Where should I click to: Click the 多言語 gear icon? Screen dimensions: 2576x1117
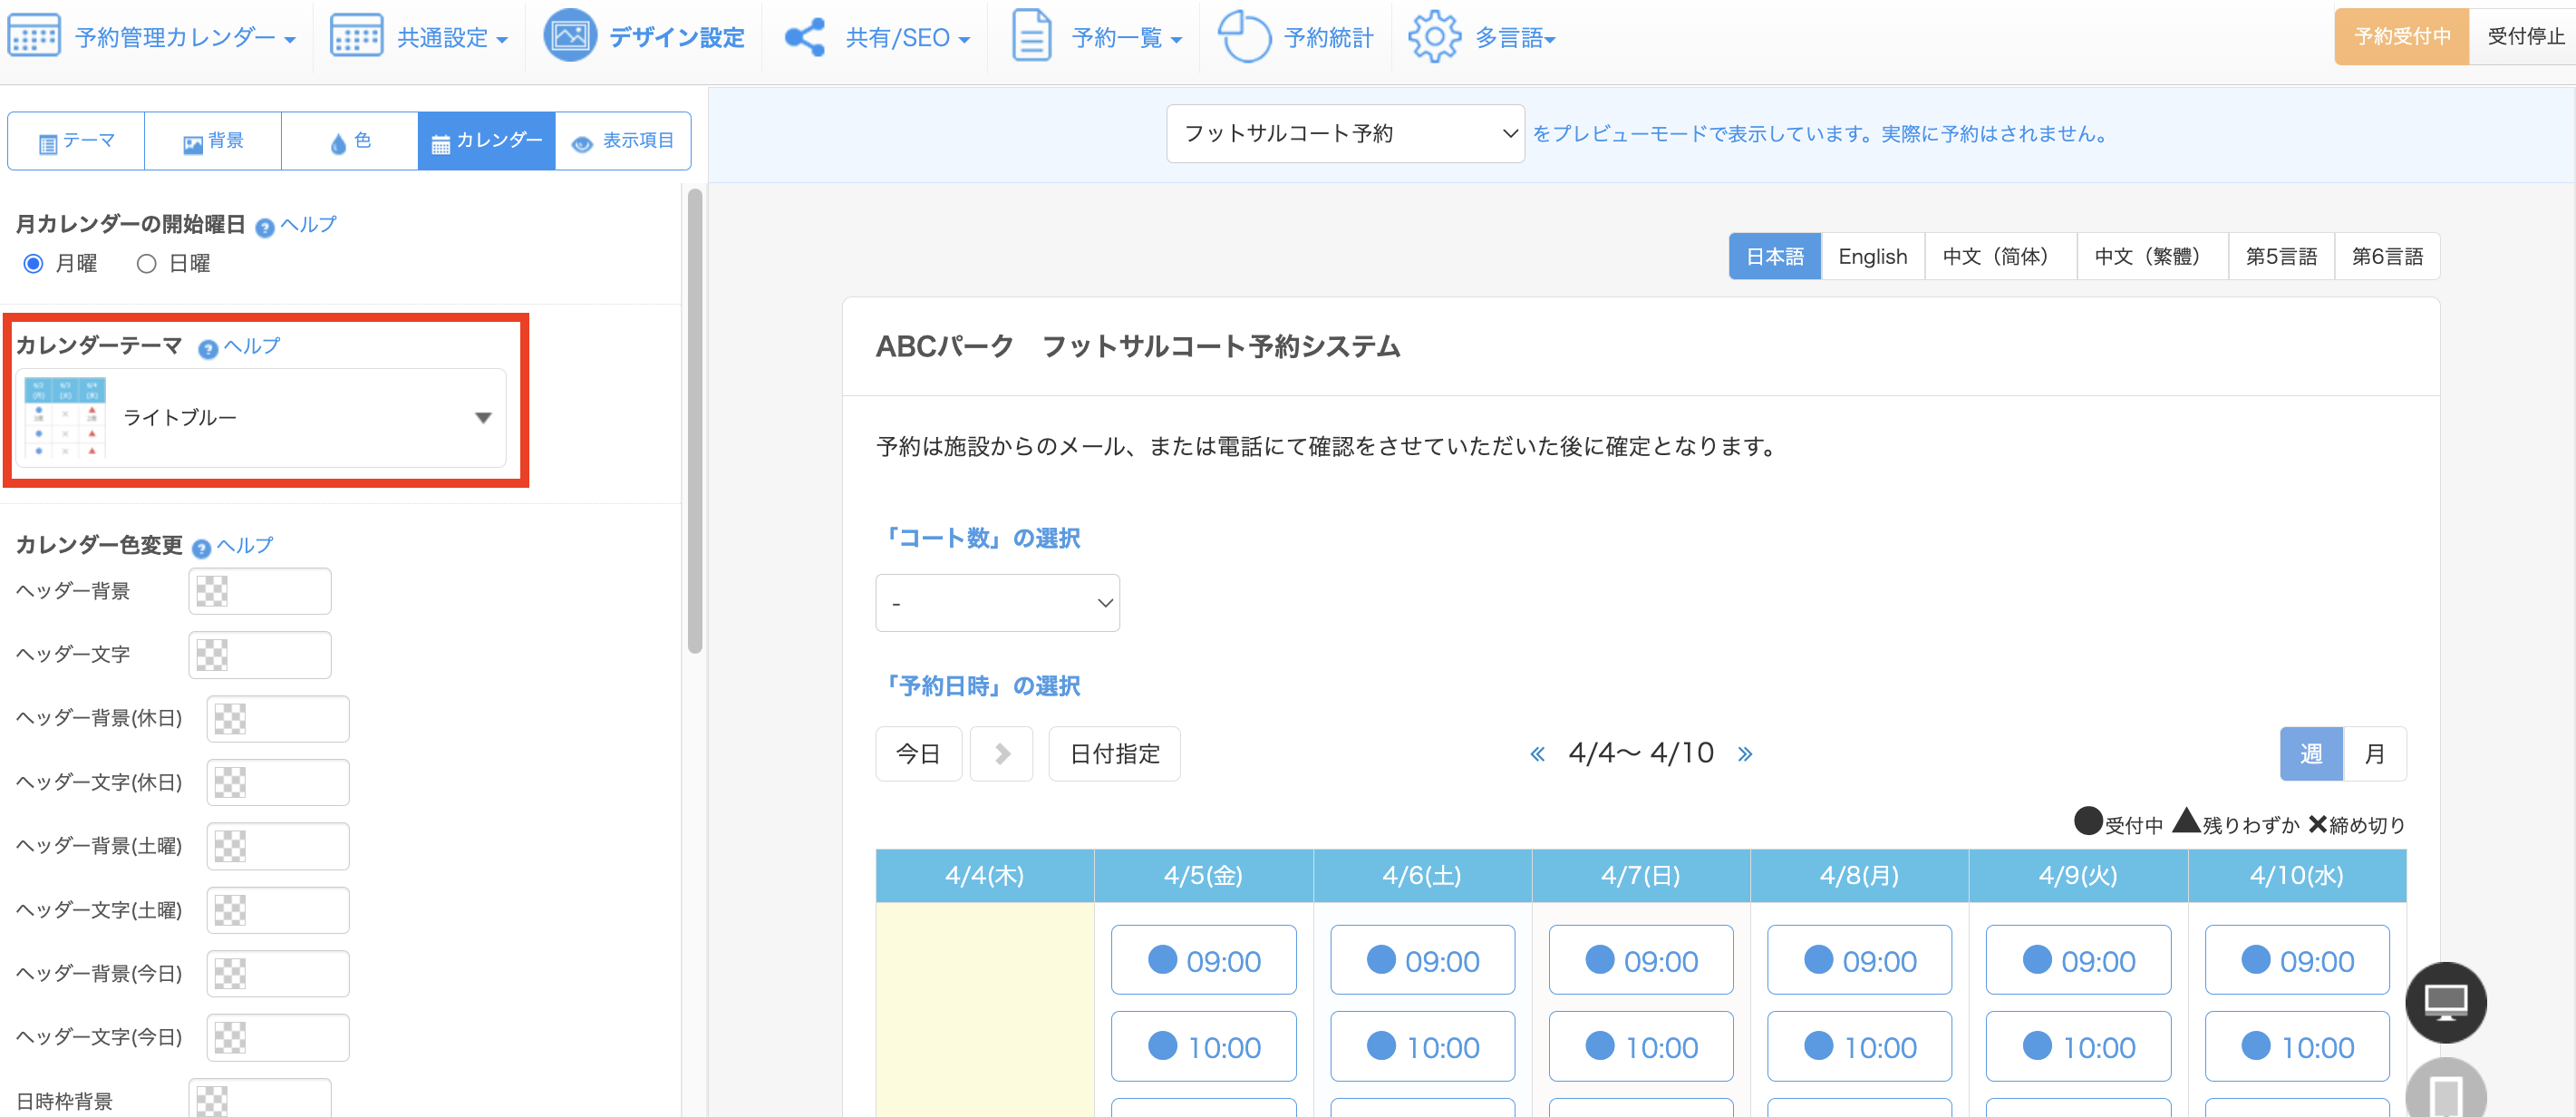pyautogui.click(x=1433, y=36)
